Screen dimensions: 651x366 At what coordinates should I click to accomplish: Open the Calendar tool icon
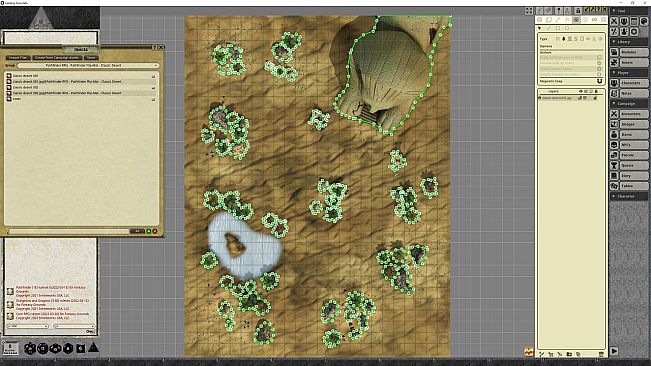click(x=634, y=21)
